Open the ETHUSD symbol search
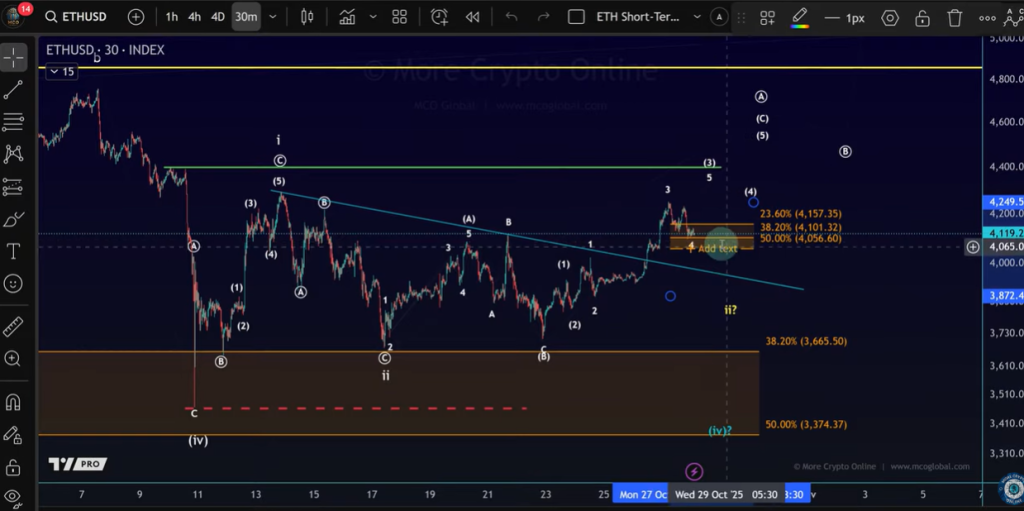Viewport: 1024px width, 511px height. click(84, 17)
